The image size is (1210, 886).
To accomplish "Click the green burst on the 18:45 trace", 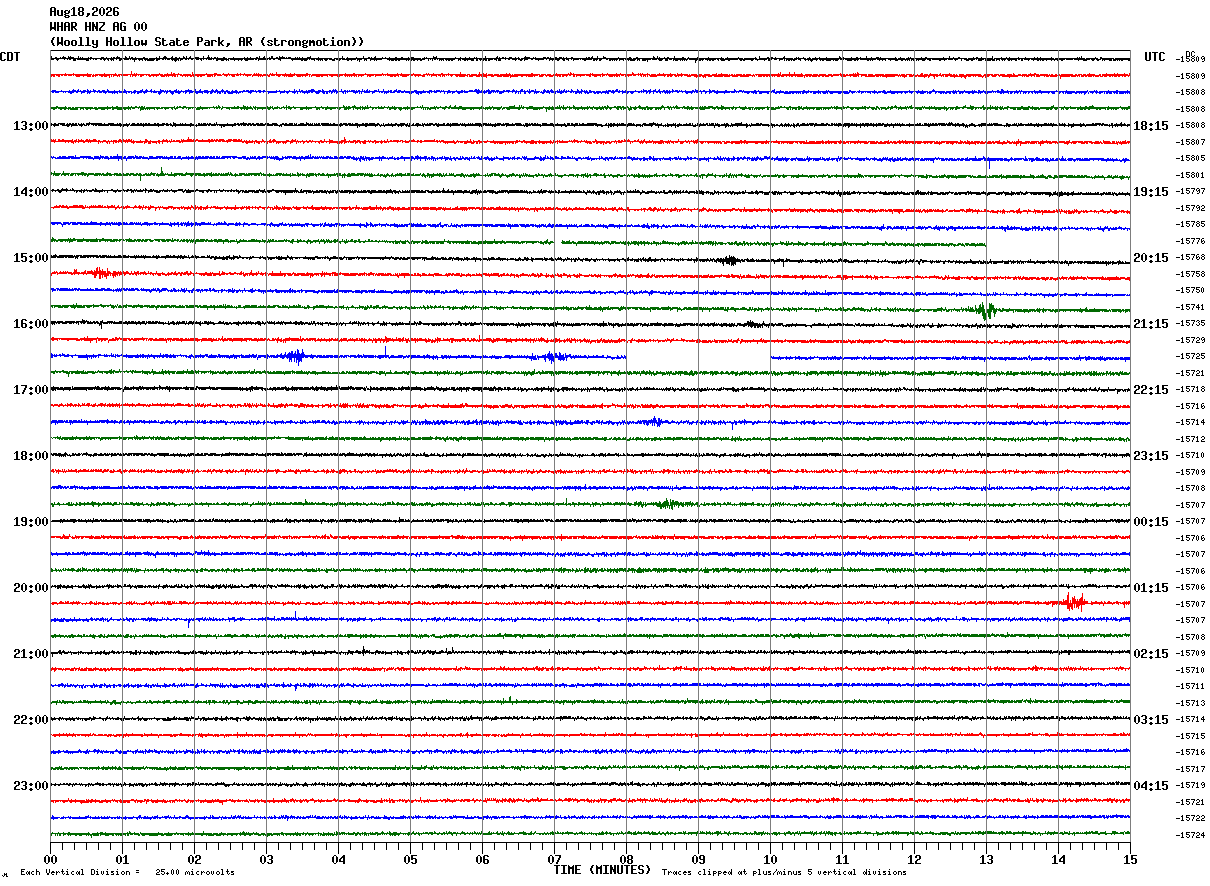I will (x=665, y=504).
